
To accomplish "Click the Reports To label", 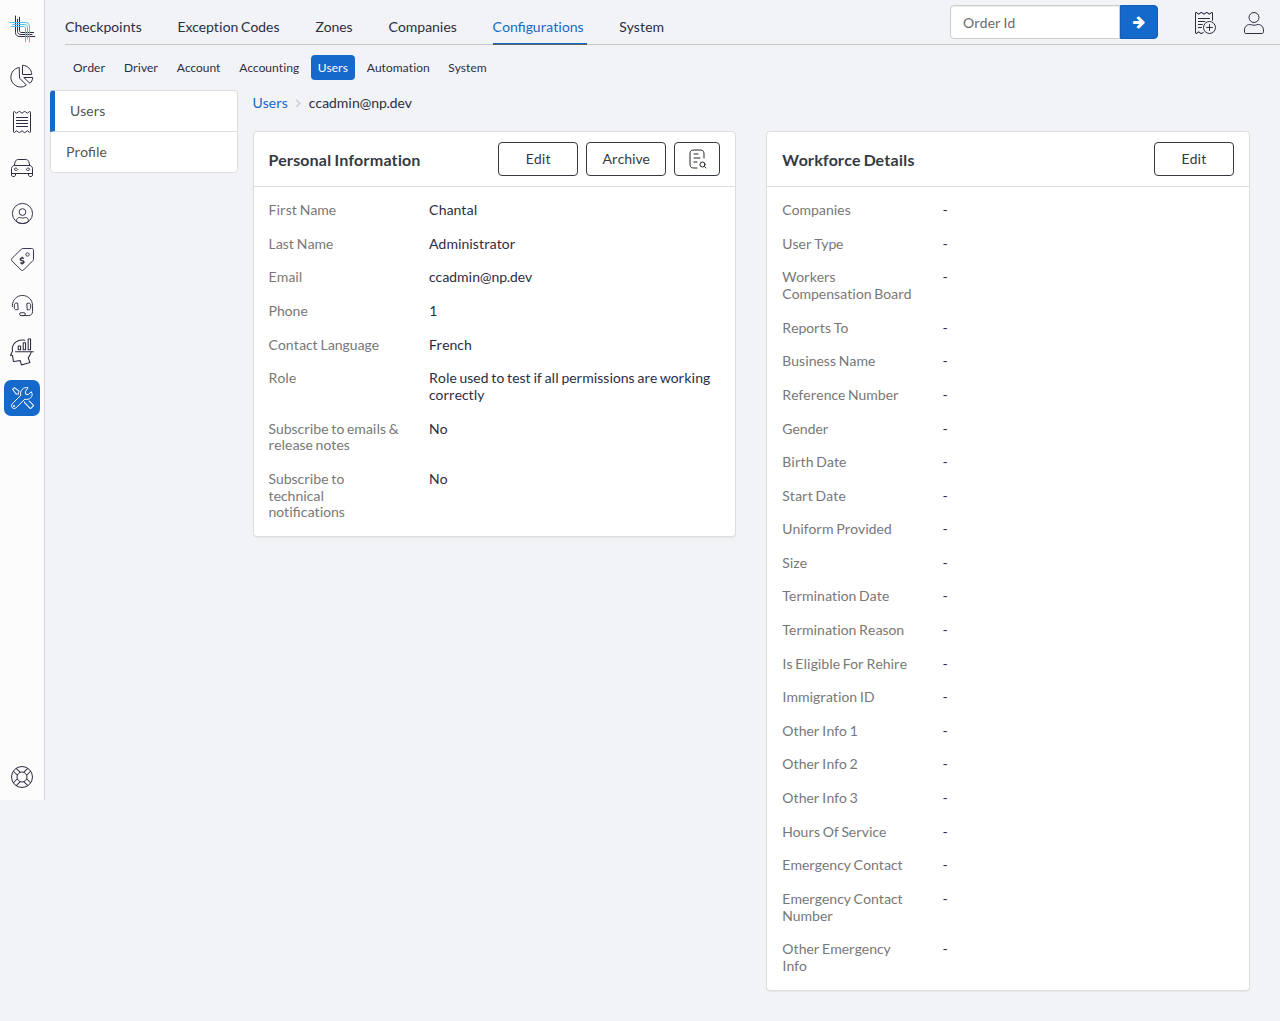I will (815, 328).
